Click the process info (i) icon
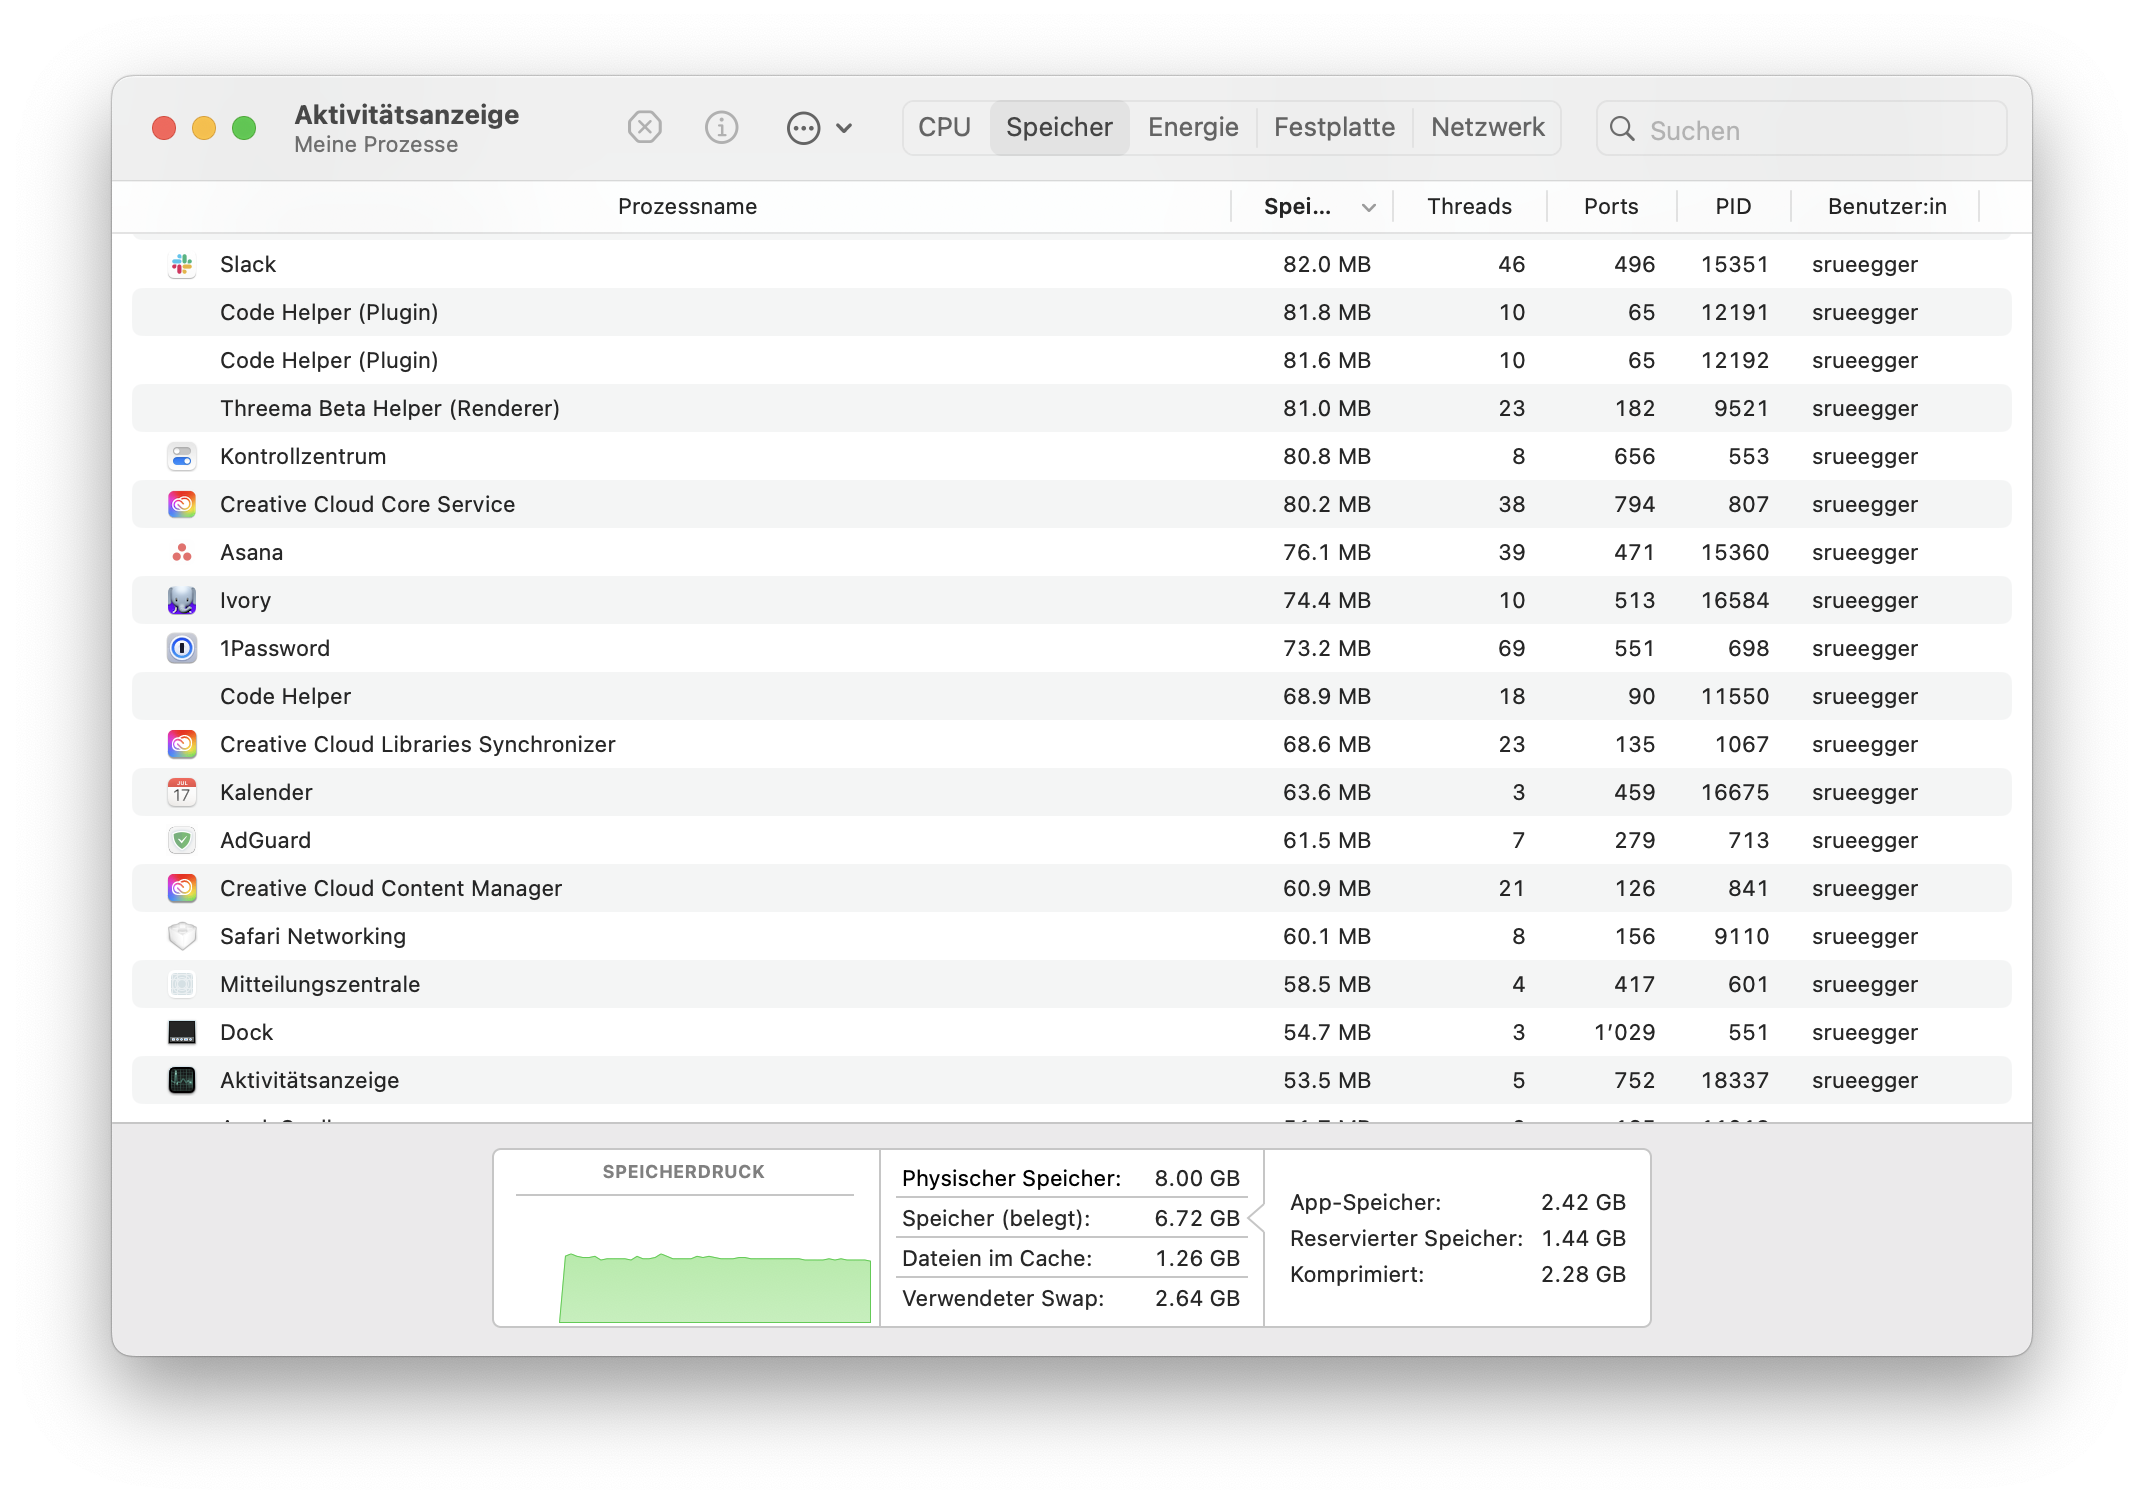 (x=721, y=128)
